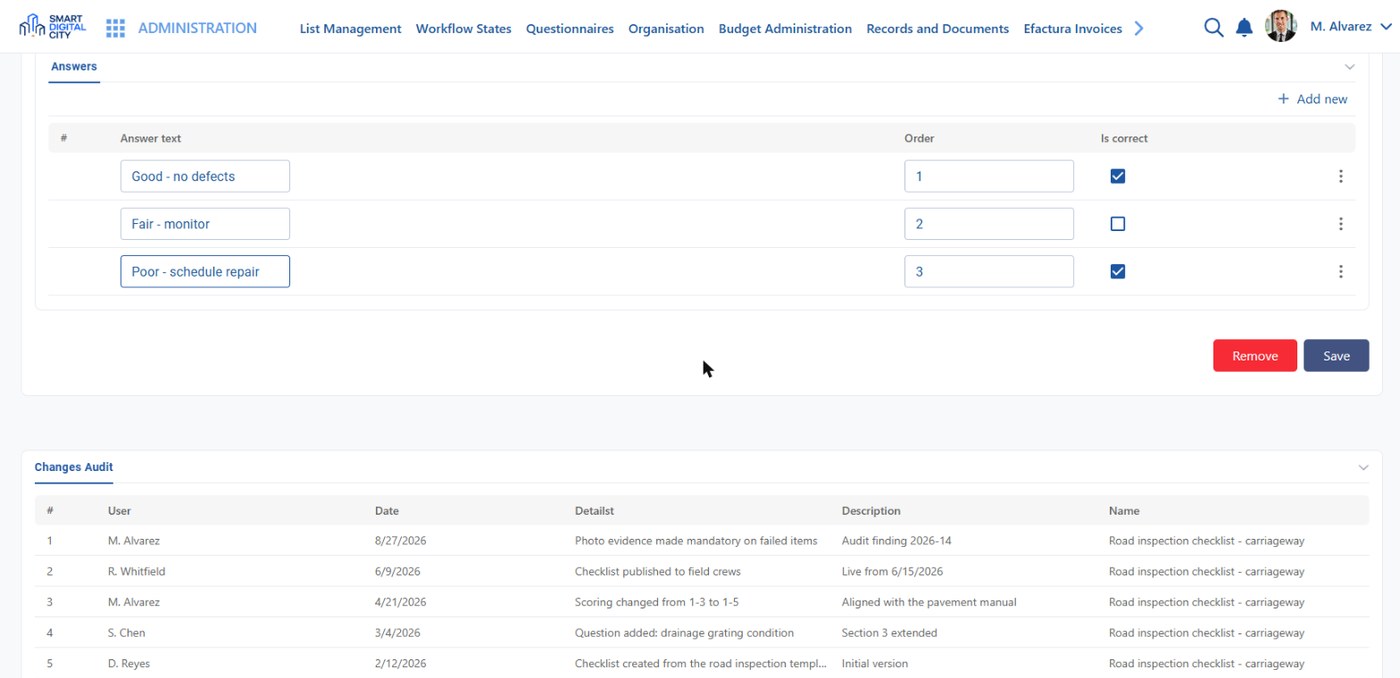Open options menu for 'Good - no defects' answer

coord(1340,176)
